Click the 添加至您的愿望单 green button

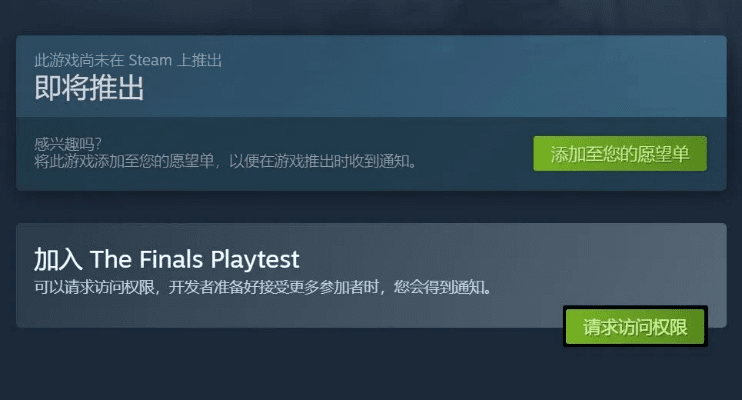(x=620, y=153)
